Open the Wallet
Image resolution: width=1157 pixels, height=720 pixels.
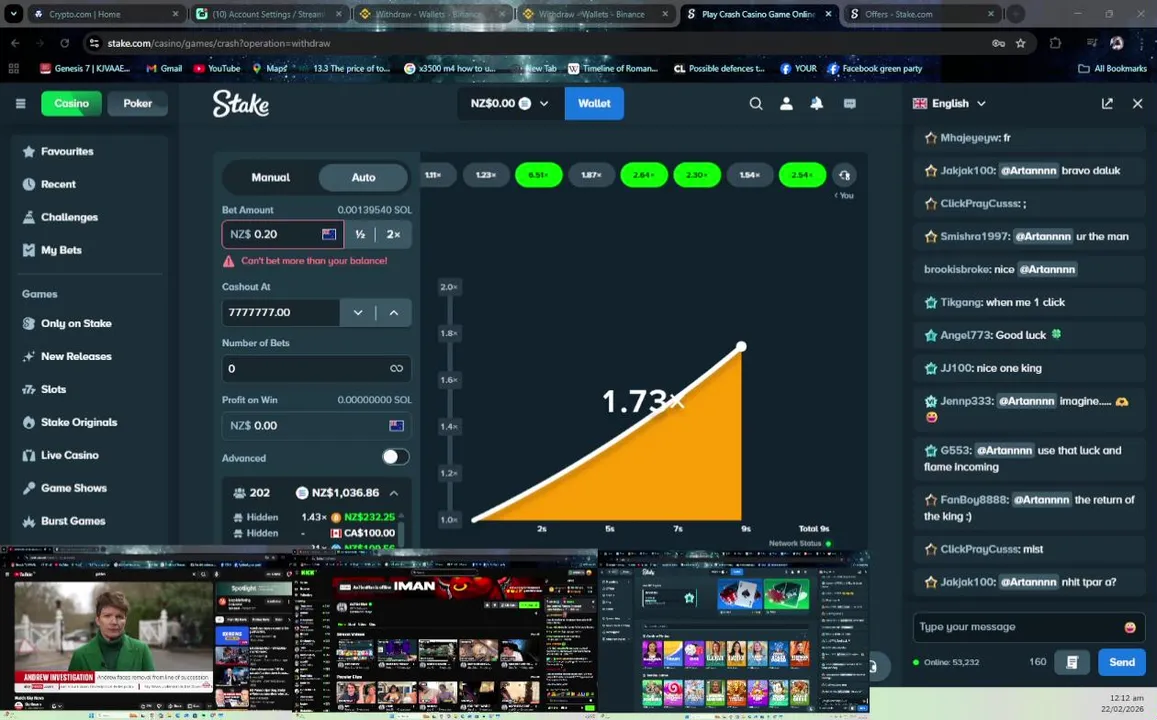tap(594, 103)
